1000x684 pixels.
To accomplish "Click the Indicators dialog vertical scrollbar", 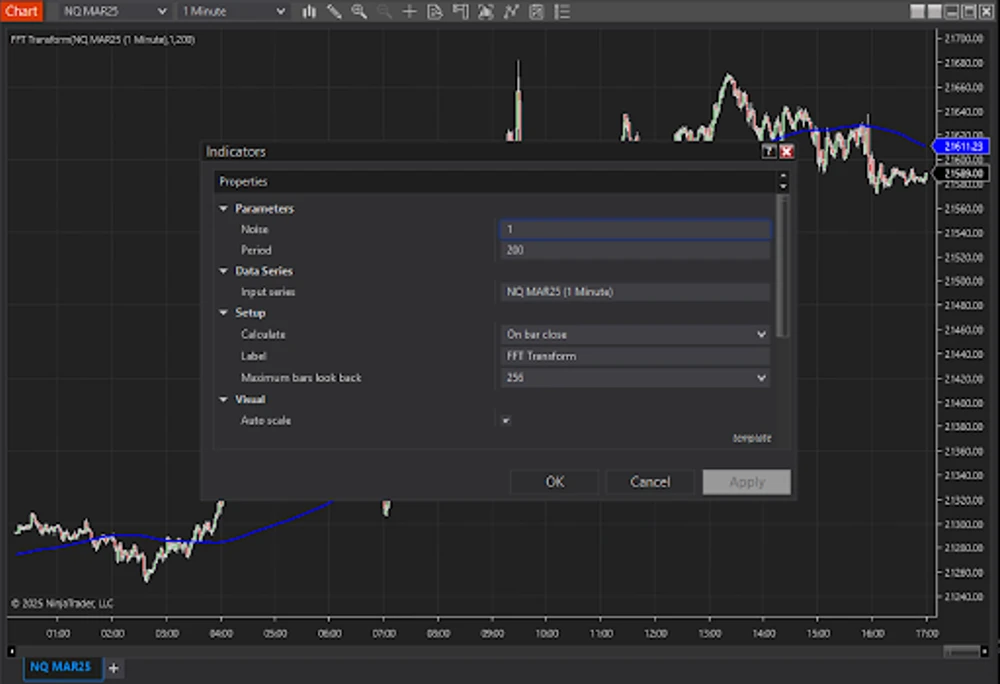I will click(x=783, y=266).
